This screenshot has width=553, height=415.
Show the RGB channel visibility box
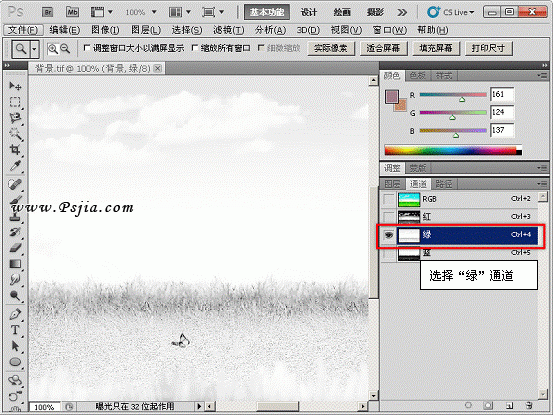click(389, 199)
